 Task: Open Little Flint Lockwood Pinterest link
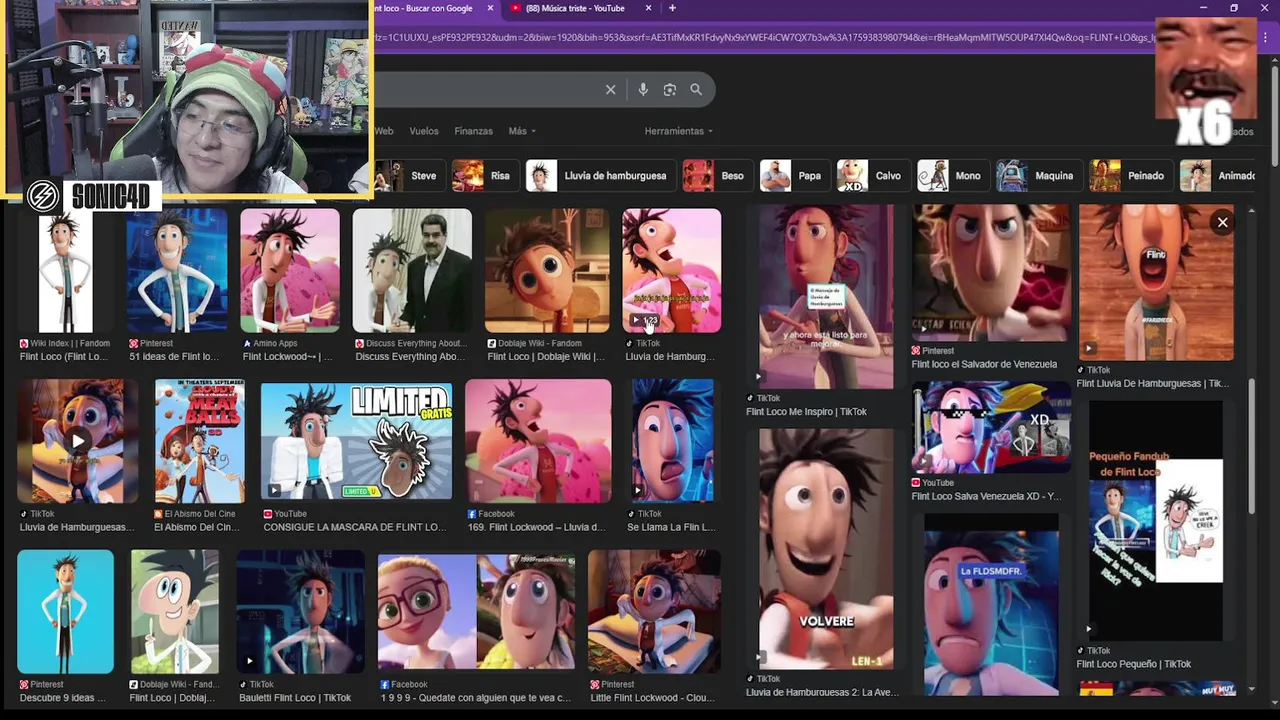point(653,698)
